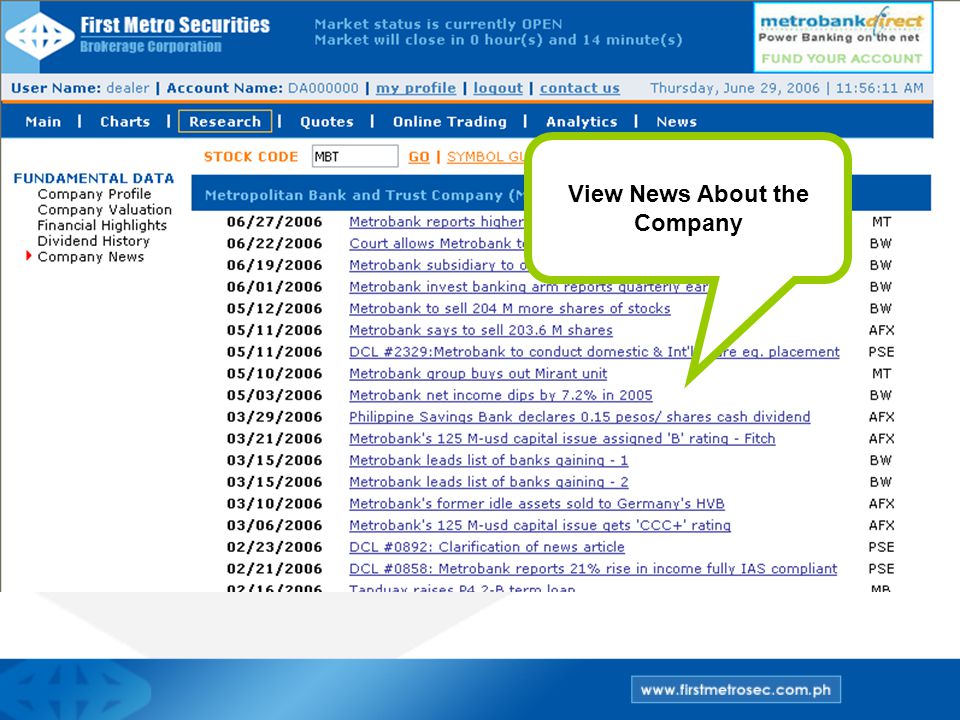This screenshot has width=960, height=720.
Task: Click the stock code input field
Action: click(x=355, y=156)
